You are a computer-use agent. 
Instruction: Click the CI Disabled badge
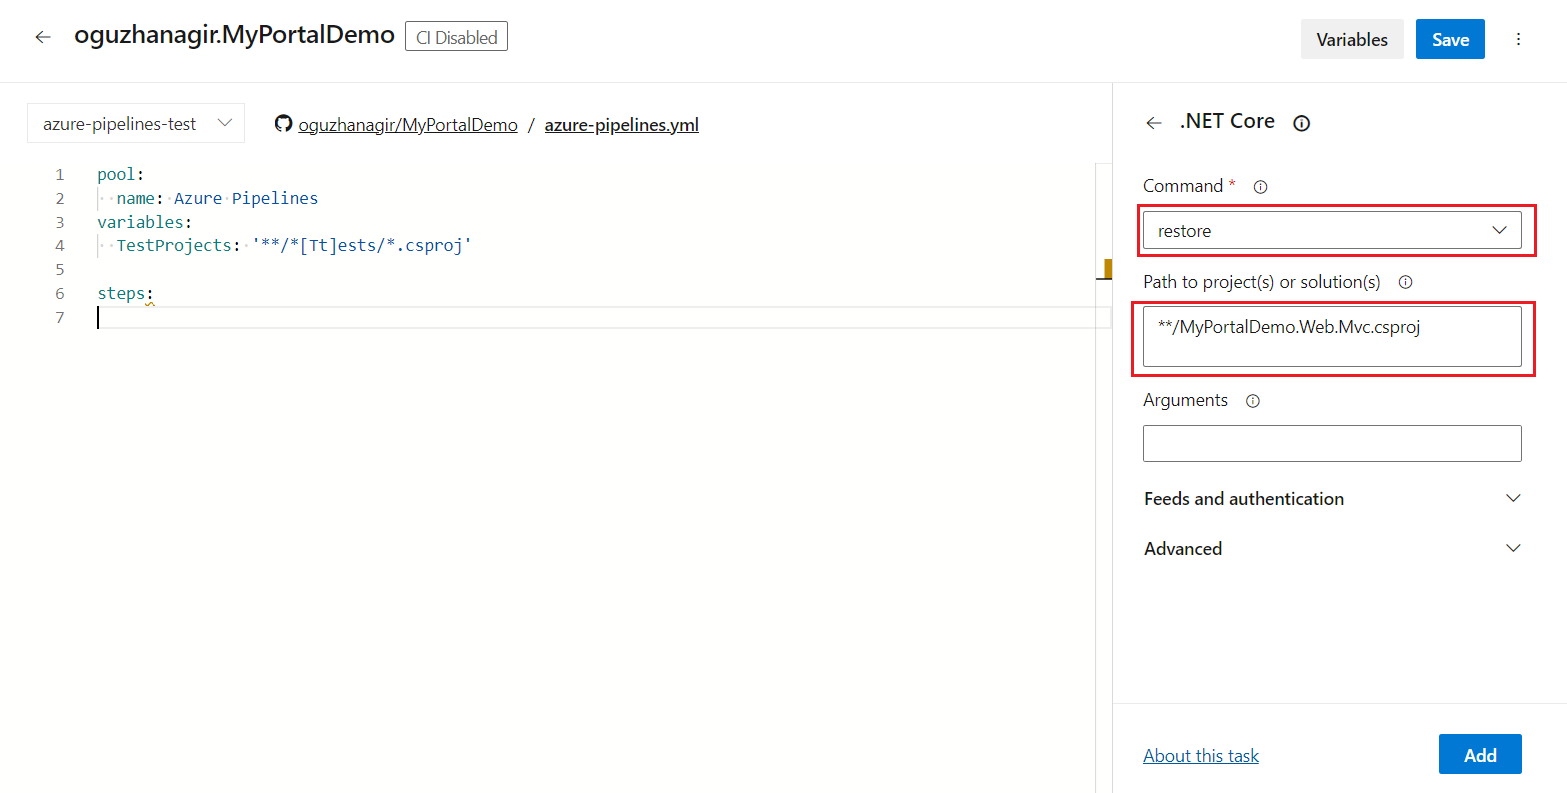[456, 37]
